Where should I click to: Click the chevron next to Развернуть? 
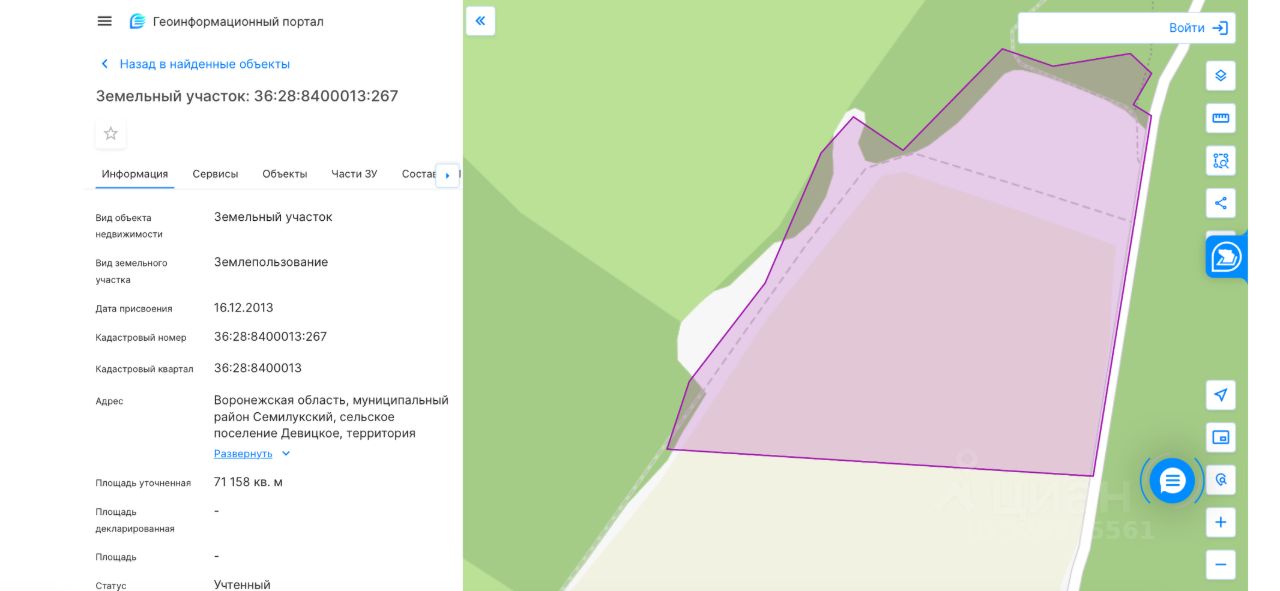coord(286,454)
